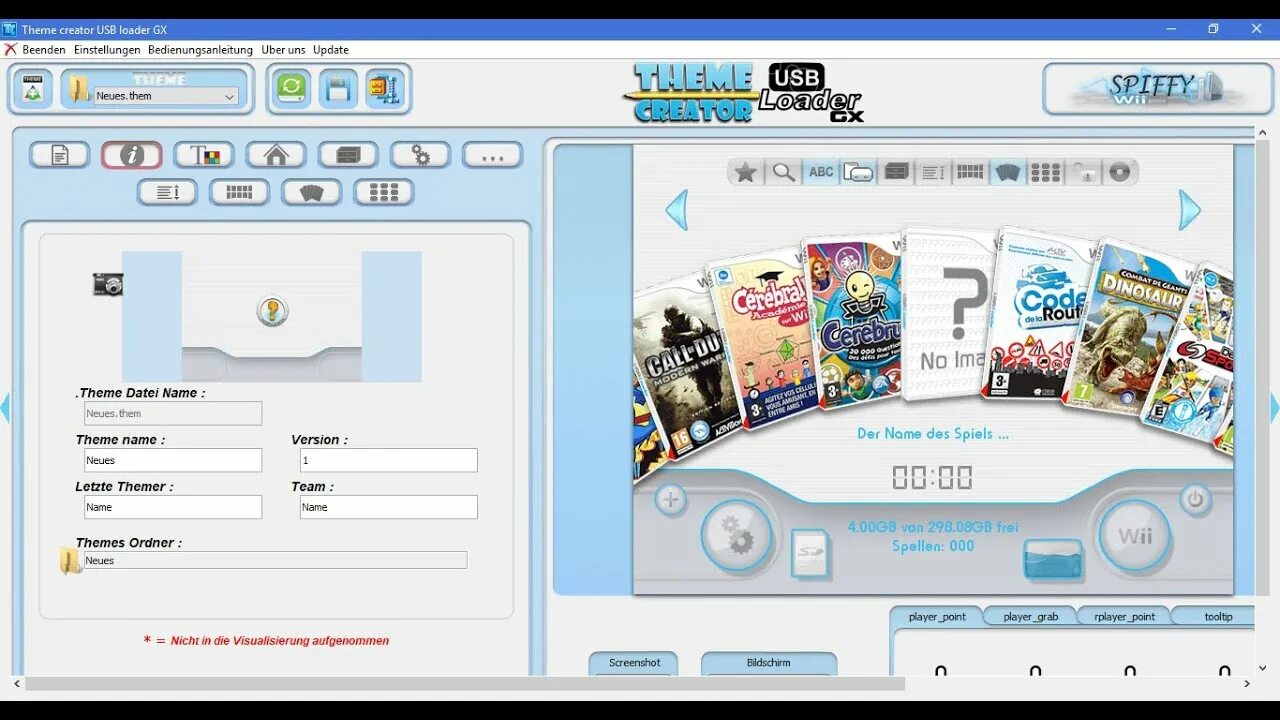Click the Theme name input field
Image resolution: width=1280 pixels, height=720 pixels.
[x=173, y=460]
